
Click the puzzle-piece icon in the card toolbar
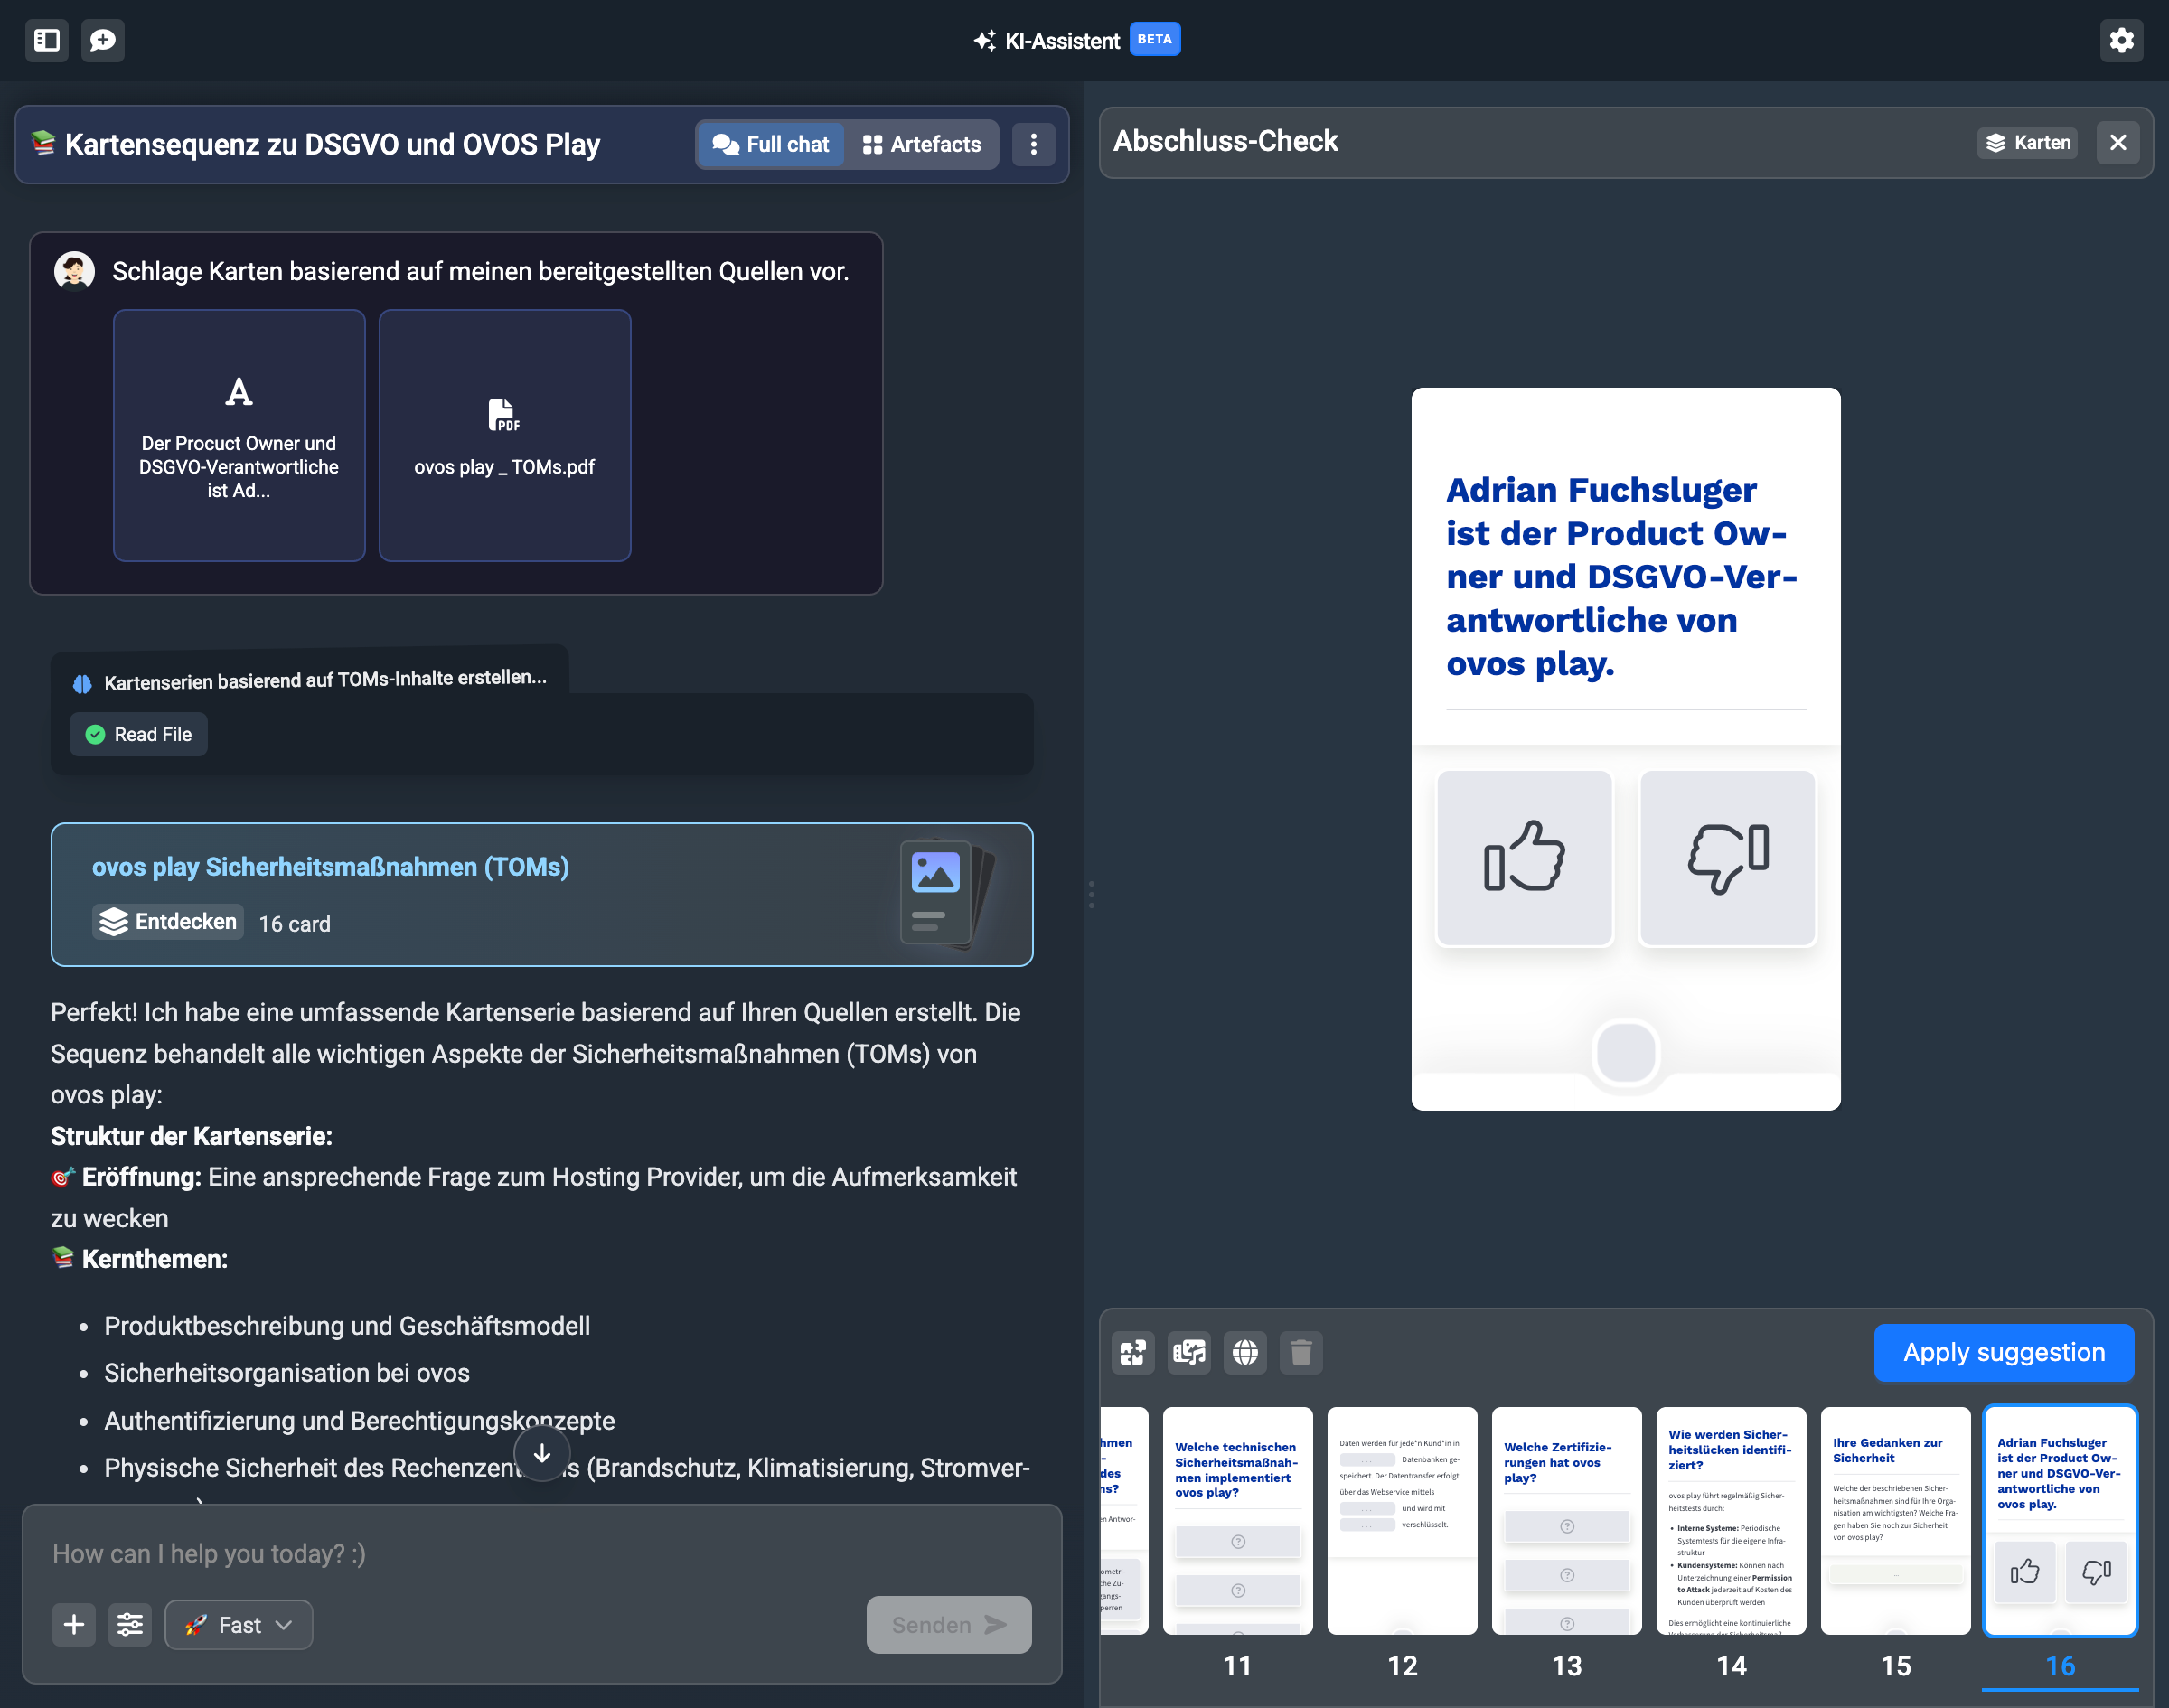click(x=1133, y=1352)
